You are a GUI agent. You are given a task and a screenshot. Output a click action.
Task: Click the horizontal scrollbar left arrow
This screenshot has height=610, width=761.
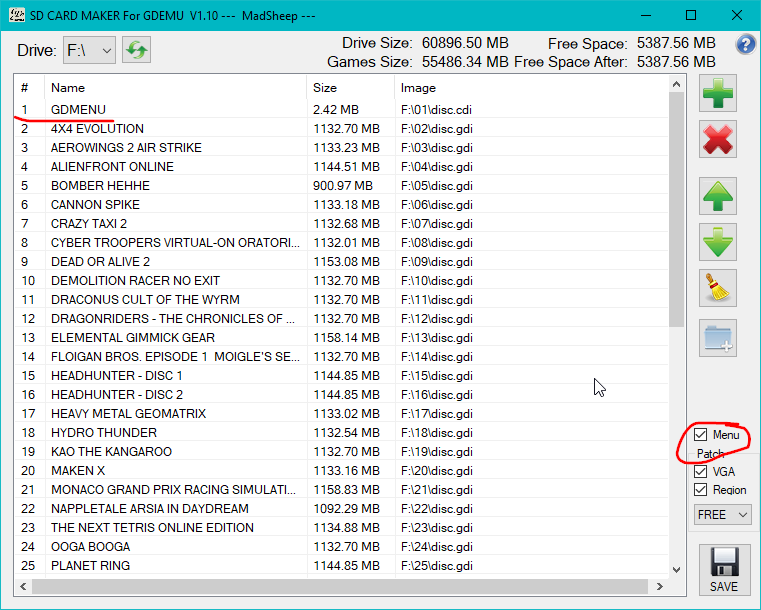[23, 586]
